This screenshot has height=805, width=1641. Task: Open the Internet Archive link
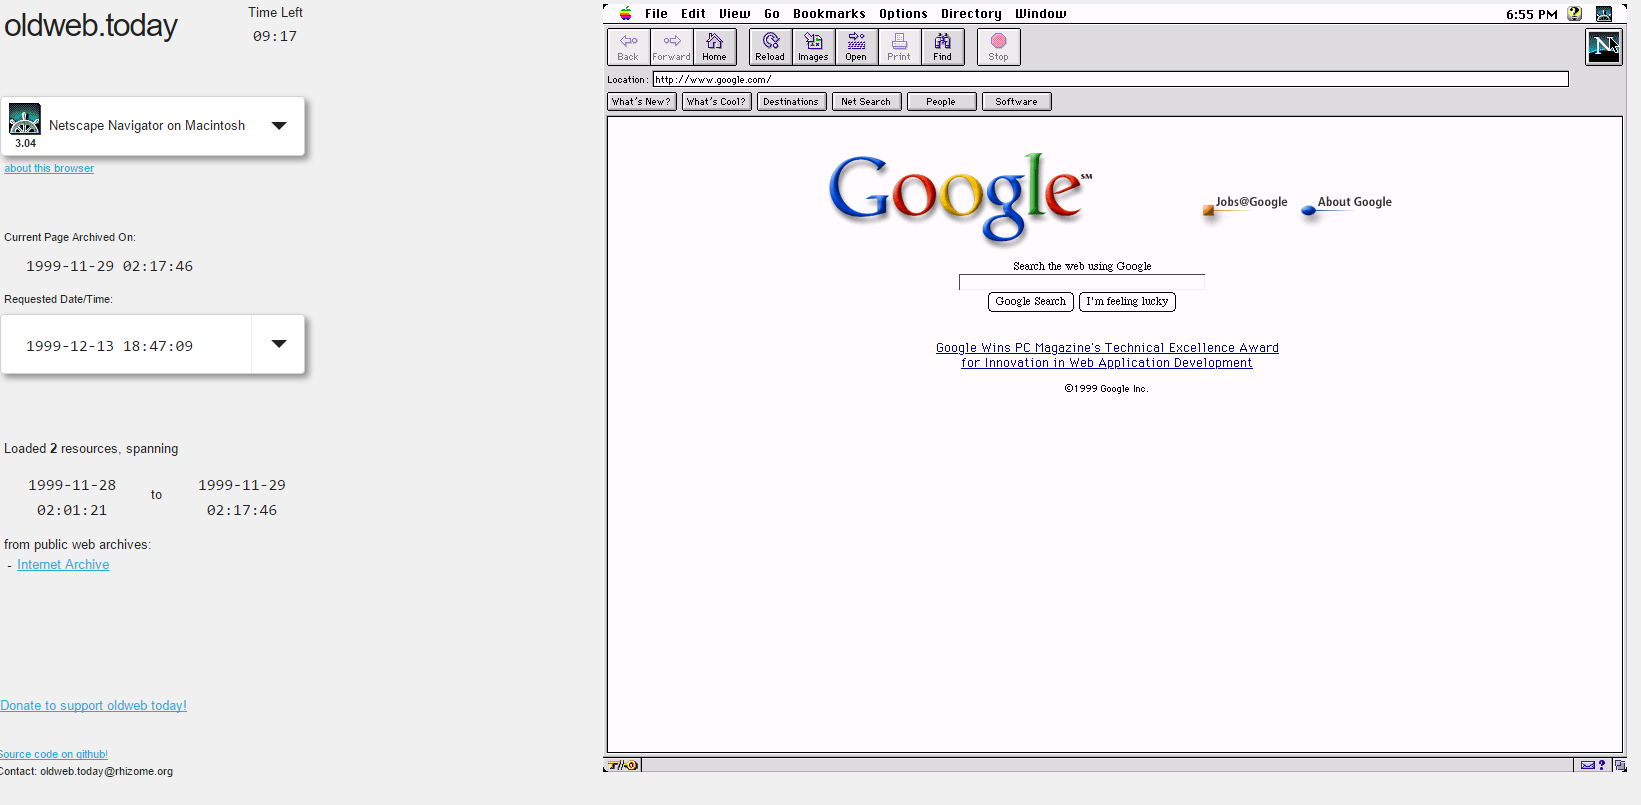63,565
